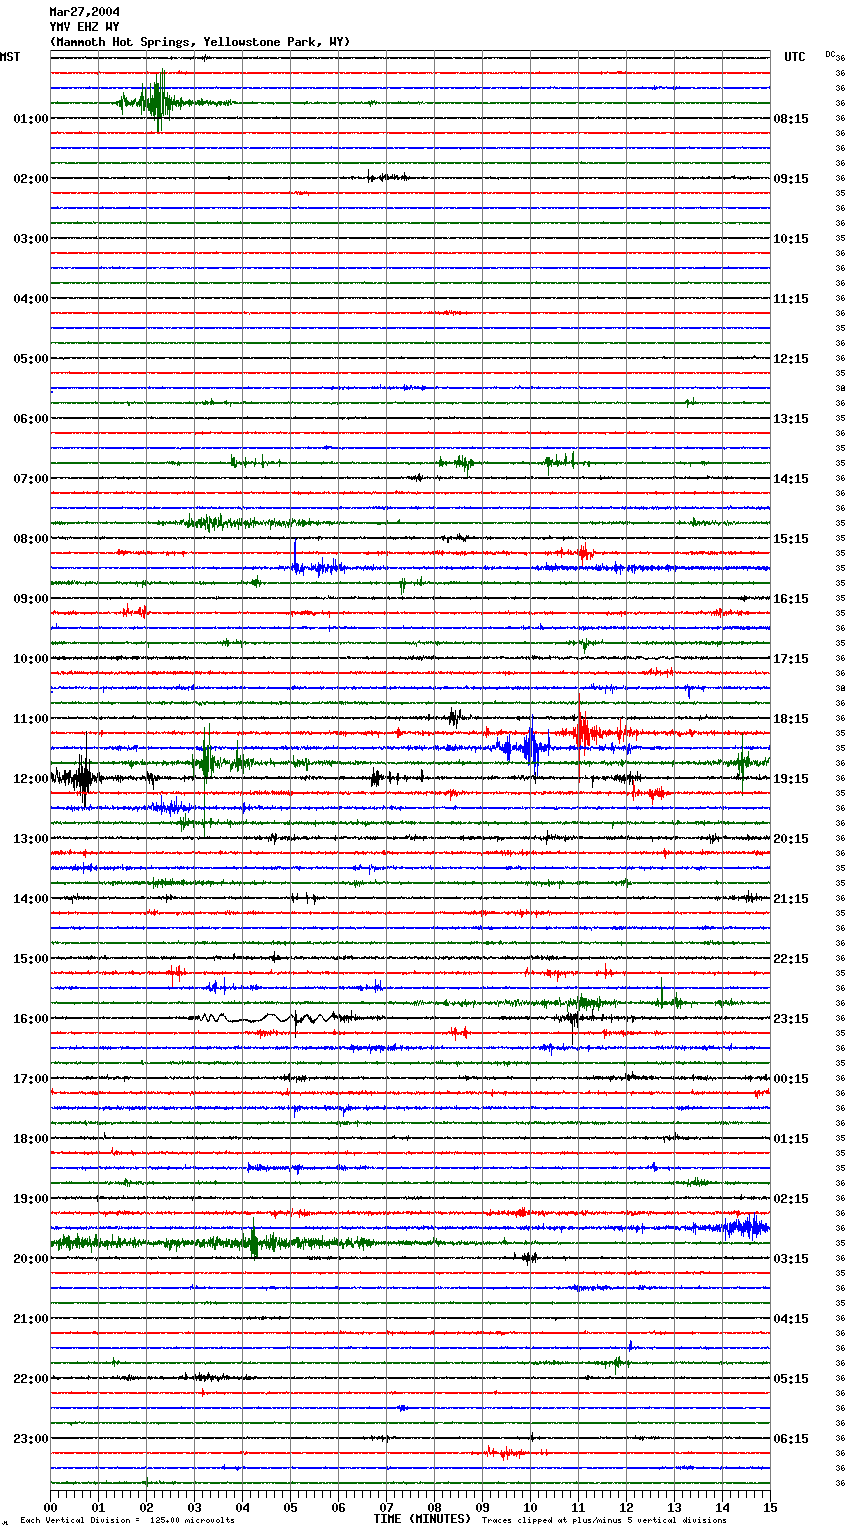This screenshot has height=1534, width=850.
Task: Select the '08:00' MST hour label
Action: 31,539
